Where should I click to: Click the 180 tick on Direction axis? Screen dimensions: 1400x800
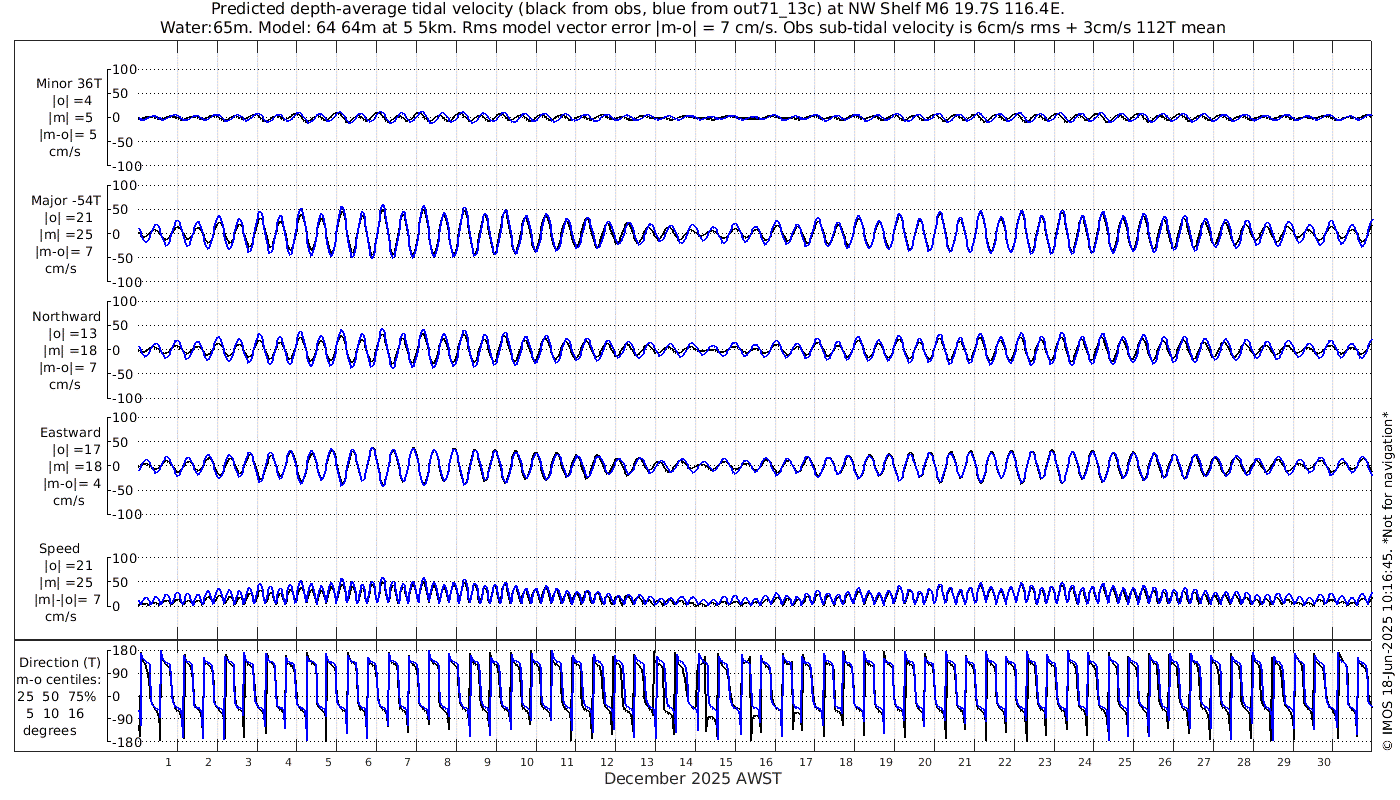(123, 651)
